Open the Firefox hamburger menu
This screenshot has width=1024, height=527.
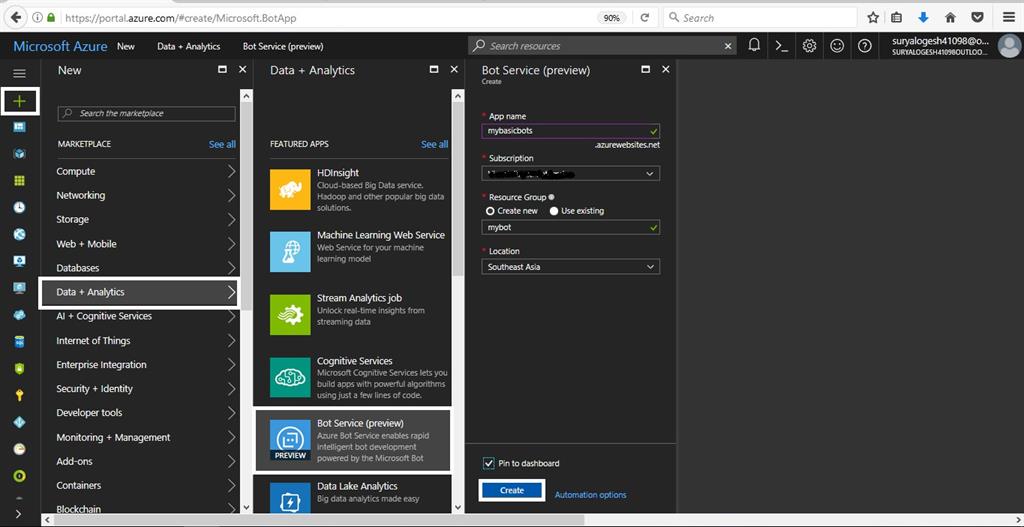click(1008, 18)
